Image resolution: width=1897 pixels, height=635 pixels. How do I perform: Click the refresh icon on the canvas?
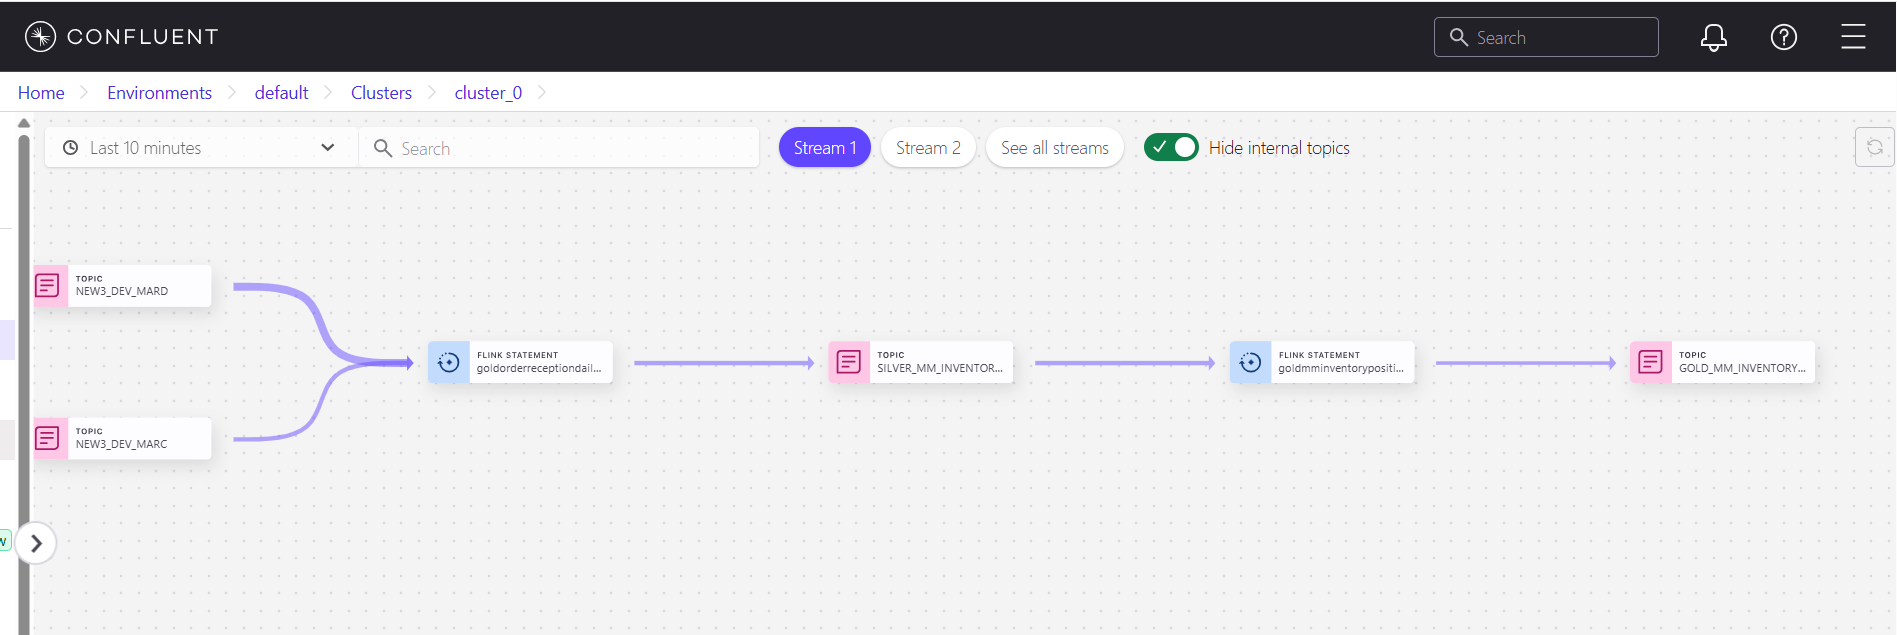point(1874,147)
